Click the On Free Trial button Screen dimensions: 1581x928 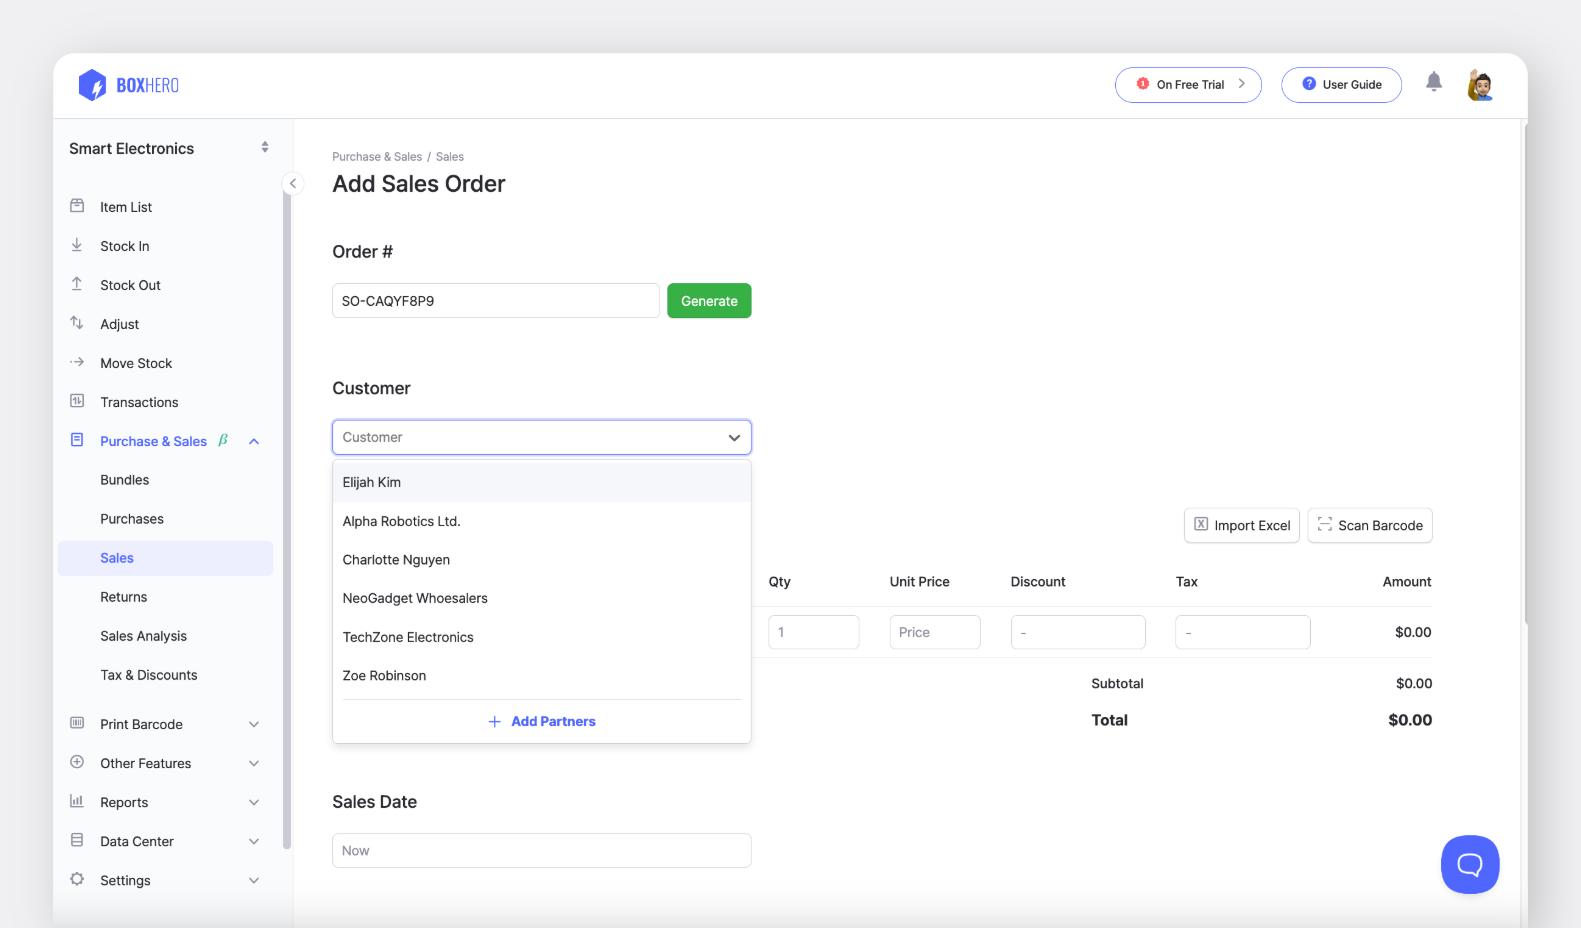pos(1188,85)
